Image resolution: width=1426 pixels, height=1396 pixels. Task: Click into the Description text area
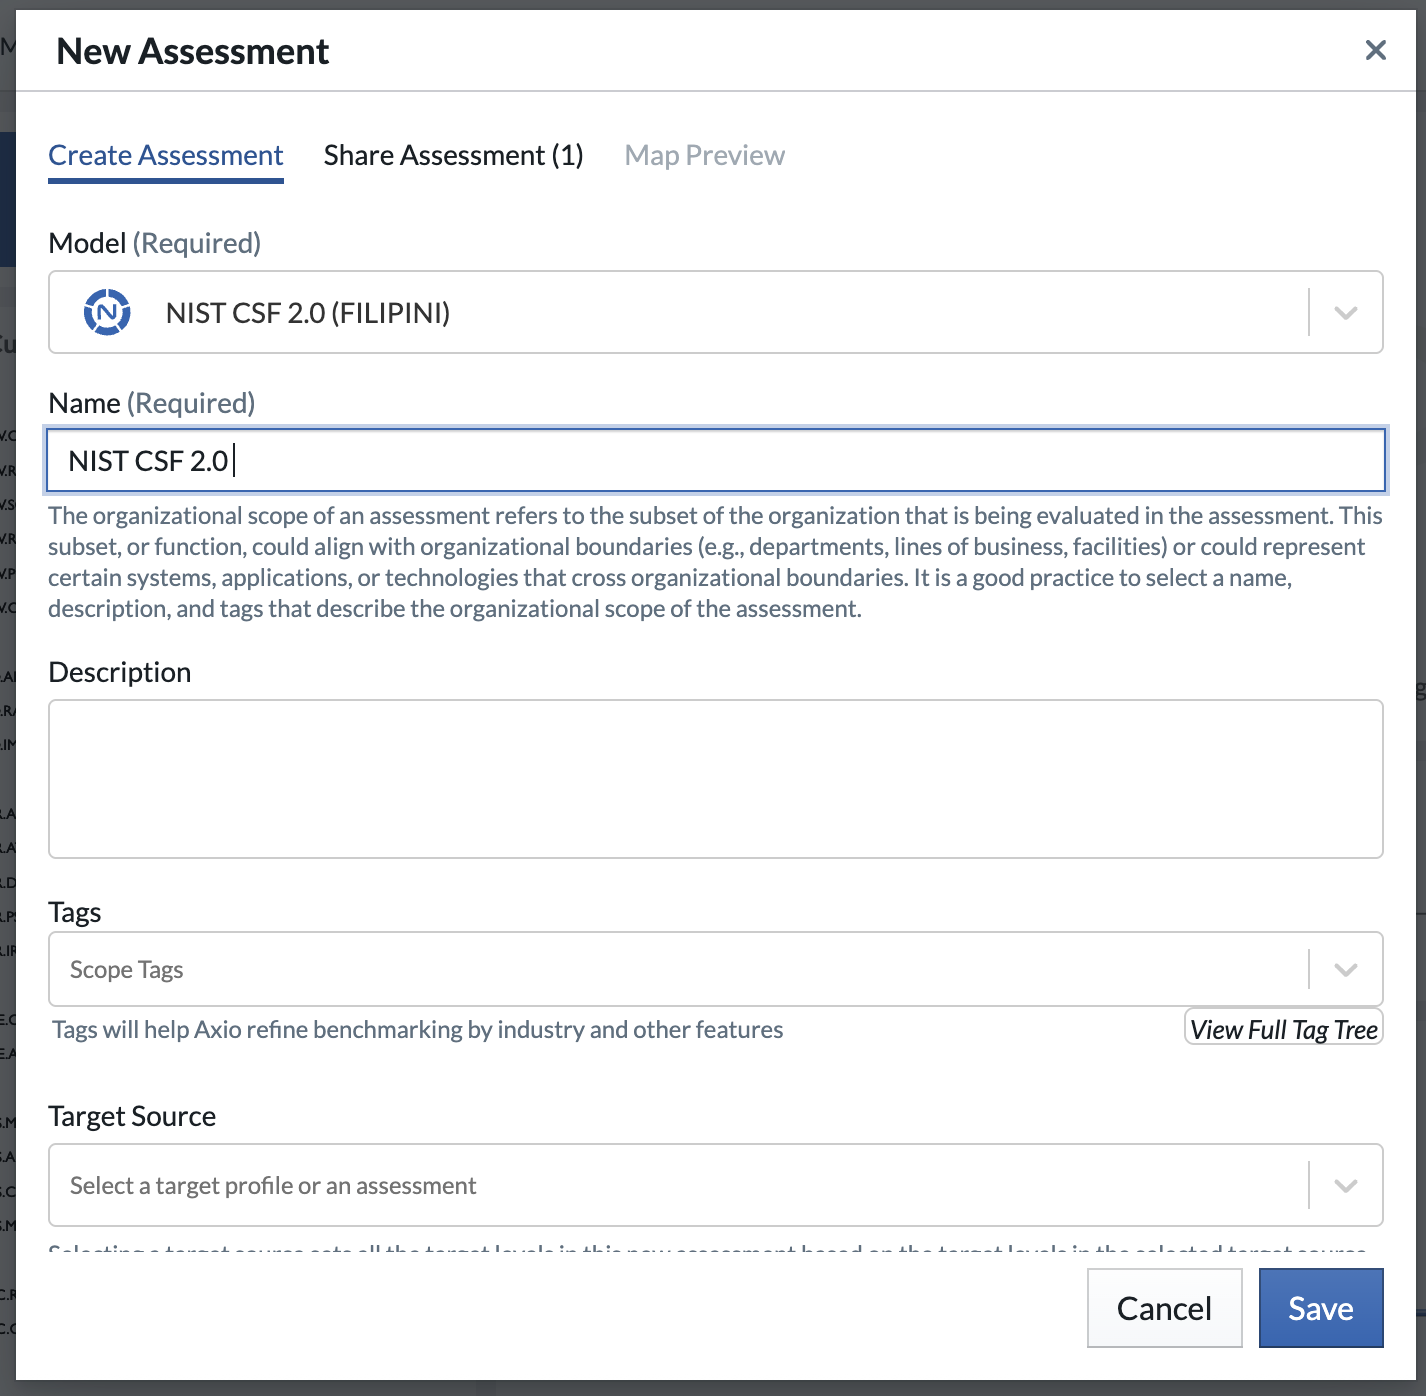pyautogui.click(x=716, y=779)
